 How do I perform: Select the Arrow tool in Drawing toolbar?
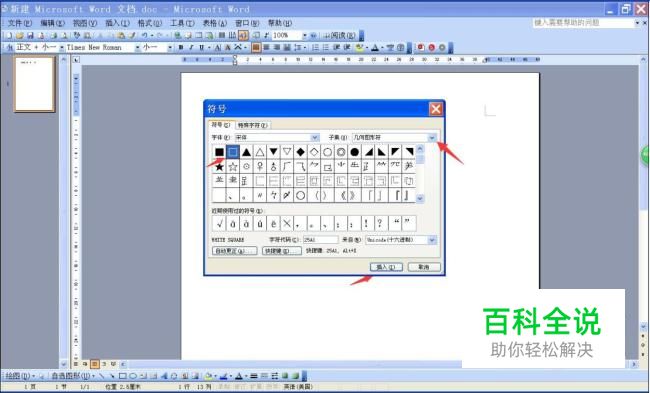112,376
